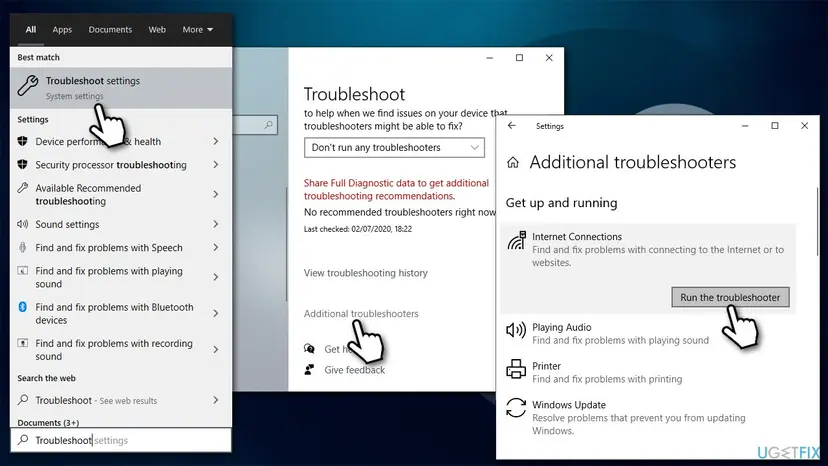
Task: Click the wrench icon beside Available Recommended troubleshooting
Action: coord(22,188)
